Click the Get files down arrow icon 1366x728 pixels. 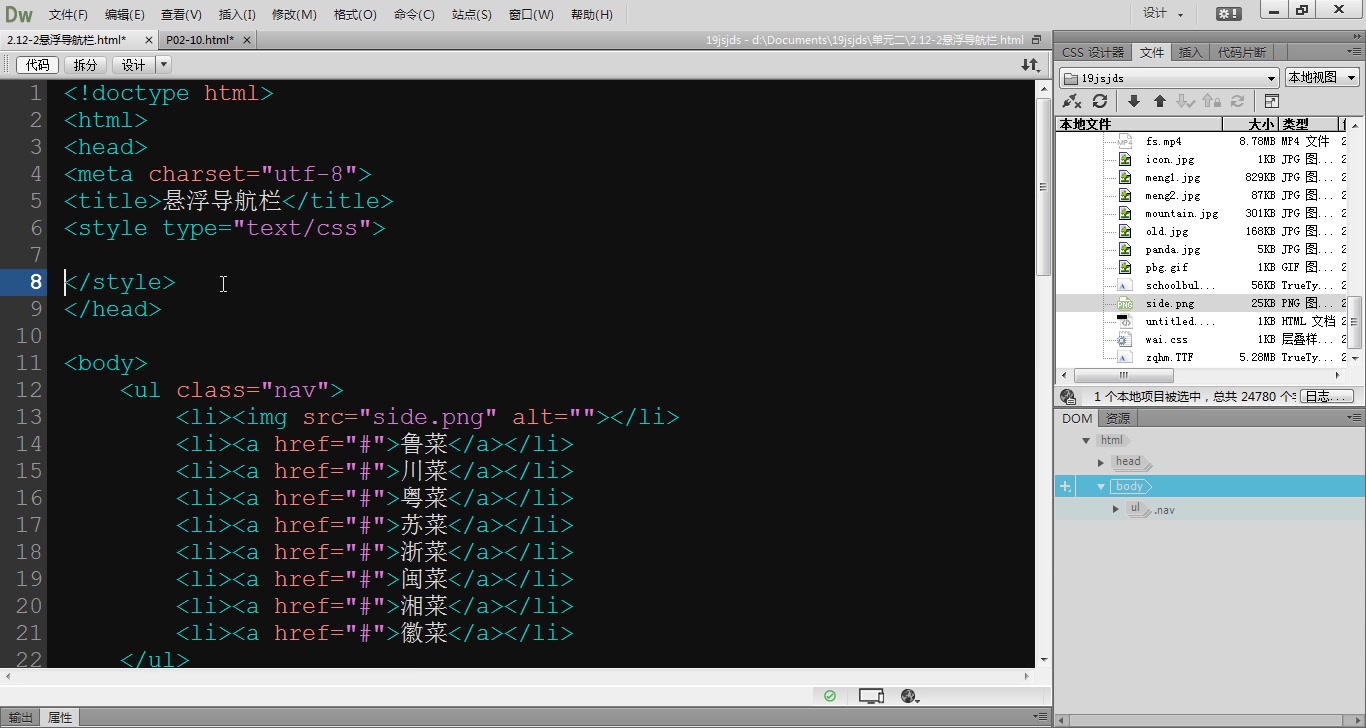pos(1134,101)
